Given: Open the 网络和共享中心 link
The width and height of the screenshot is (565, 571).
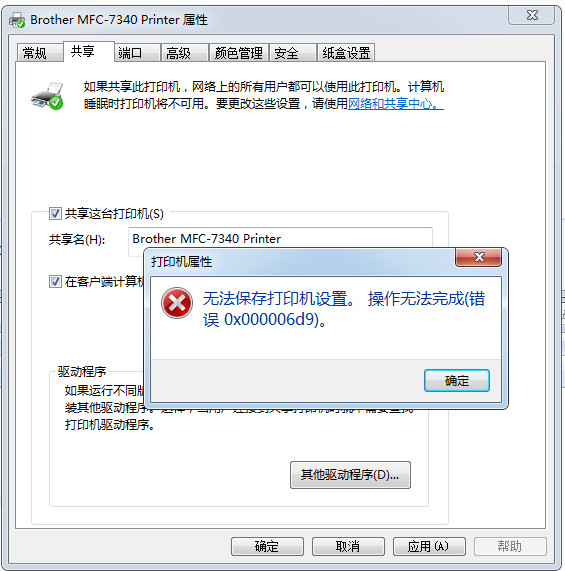Looking at the screenshot, I should 396,104.
